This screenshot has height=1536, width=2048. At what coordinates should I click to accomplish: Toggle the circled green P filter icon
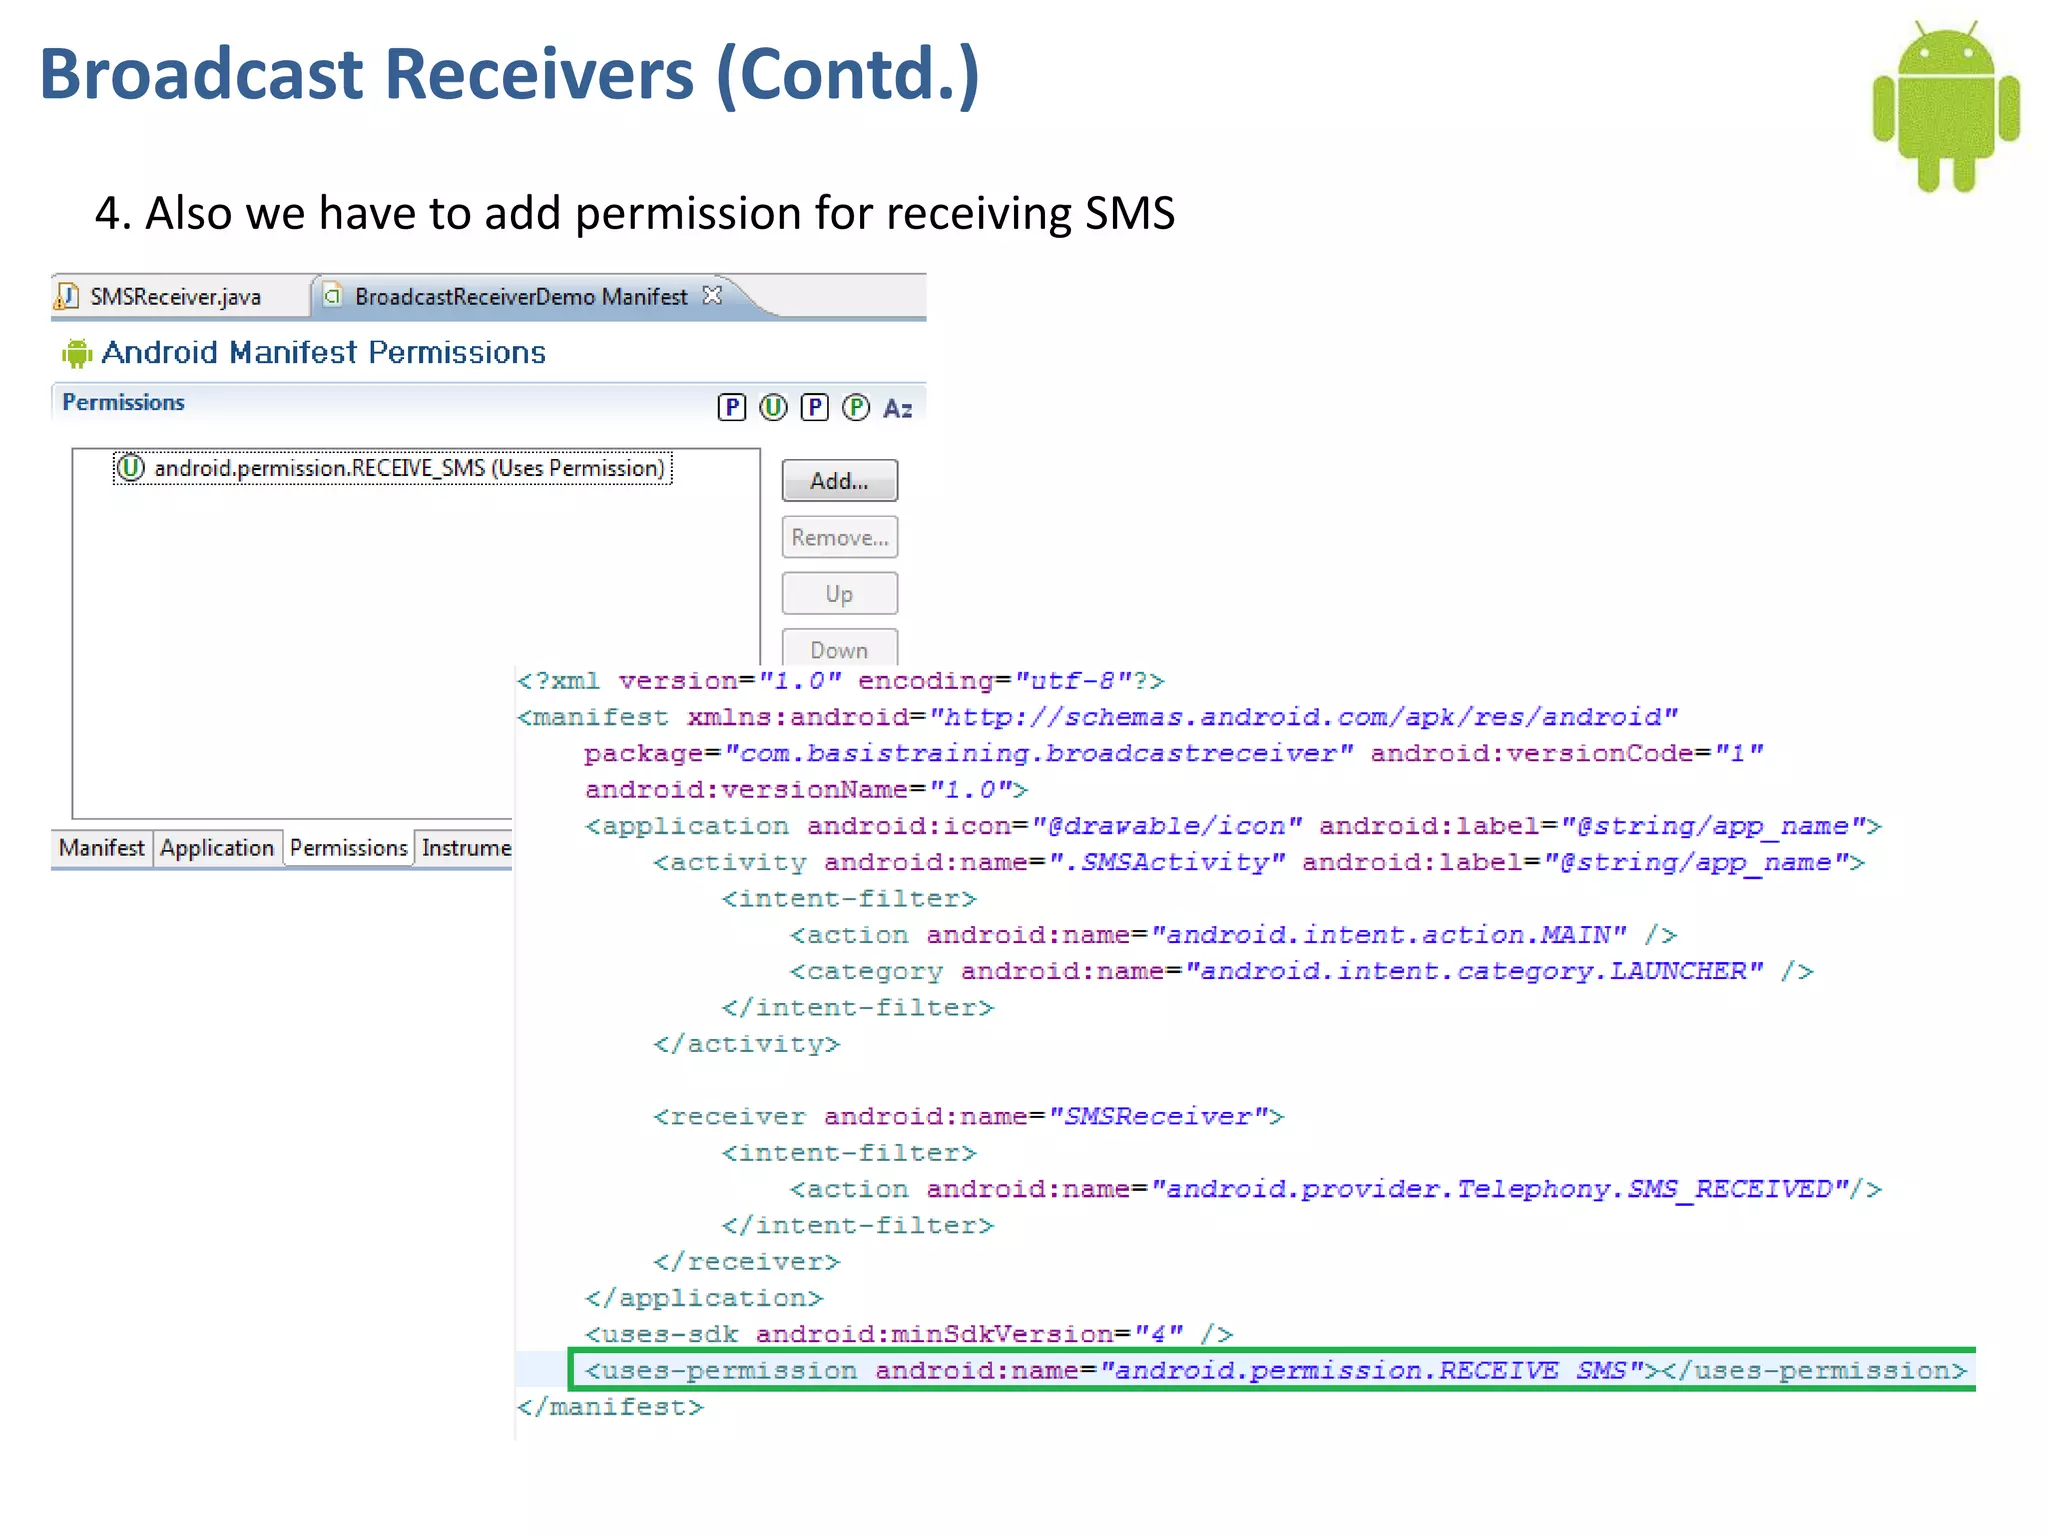point(856,407)
